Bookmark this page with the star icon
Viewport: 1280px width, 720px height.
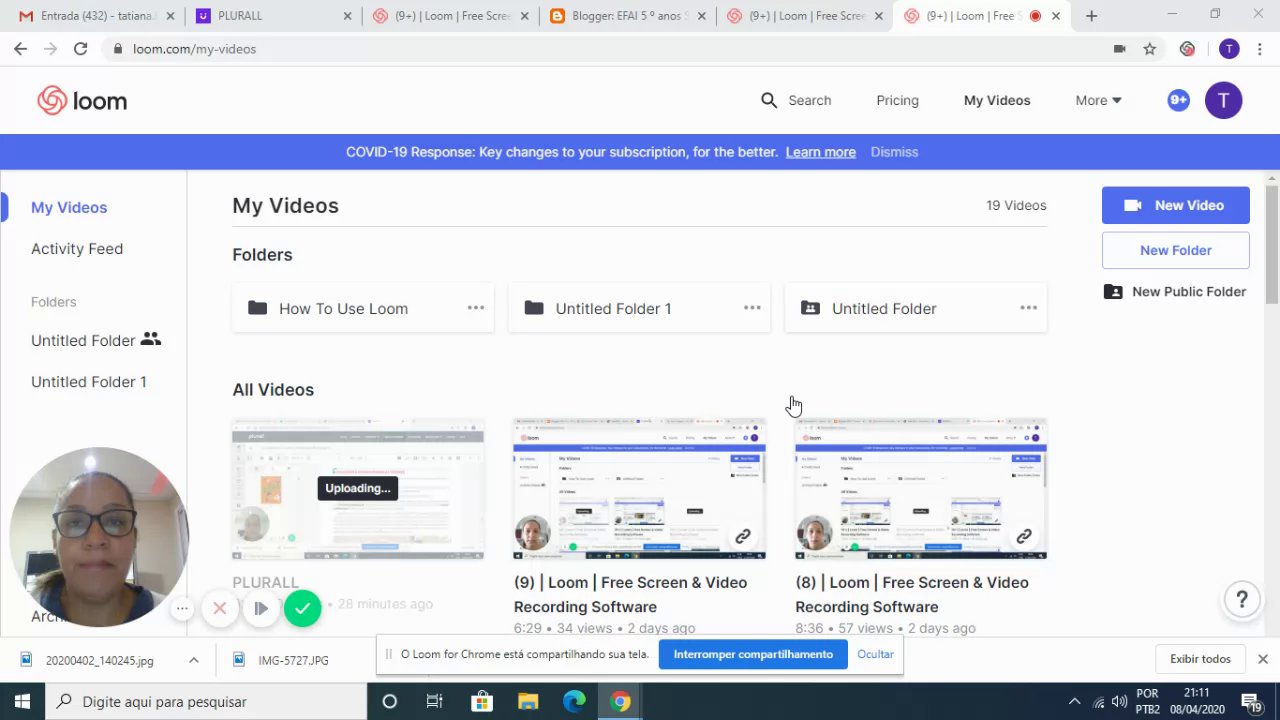coord(1150,49)
